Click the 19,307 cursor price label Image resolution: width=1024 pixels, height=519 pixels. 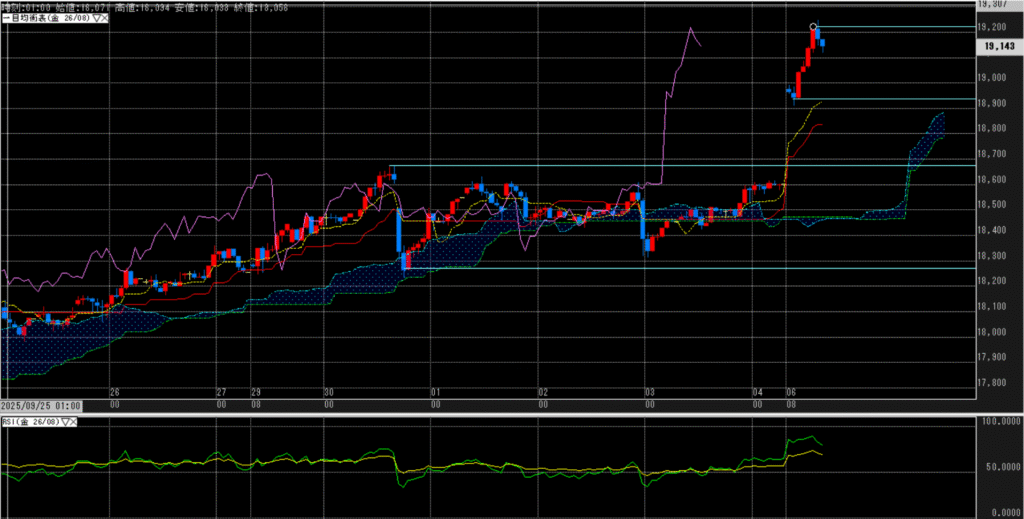coord(997,6)
